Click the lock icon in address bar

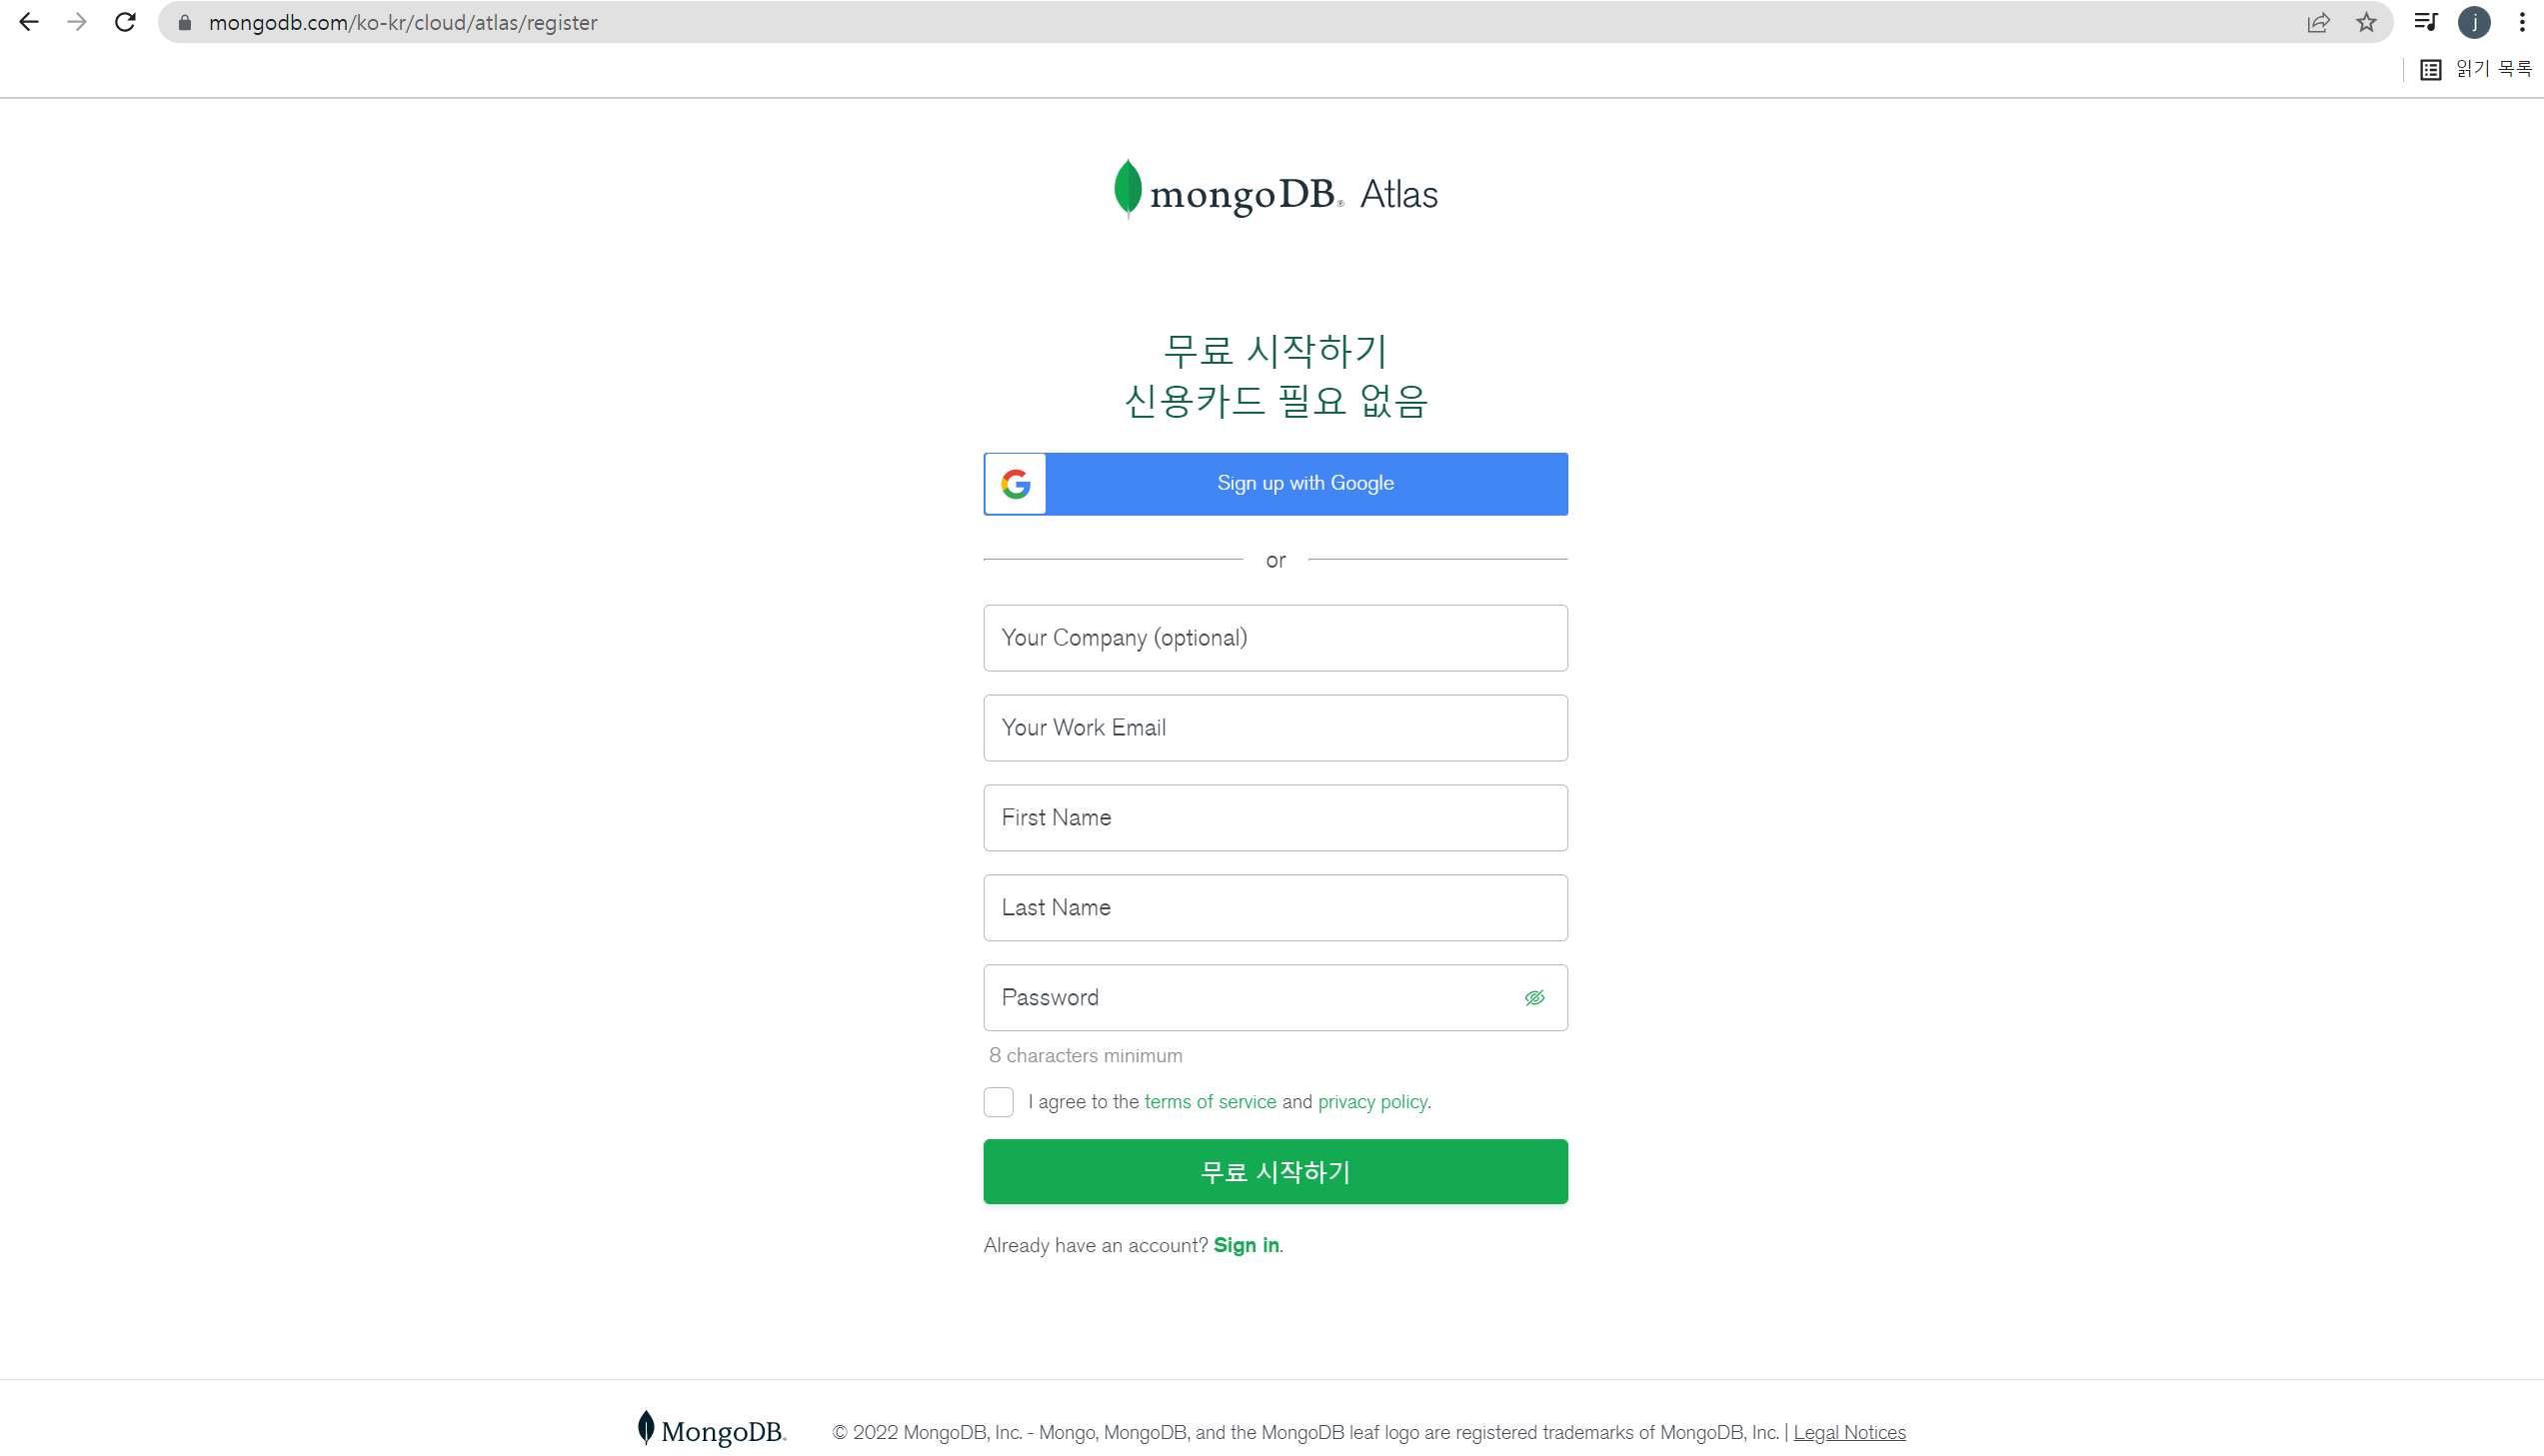pyautogui.click(x=184, y=22)
